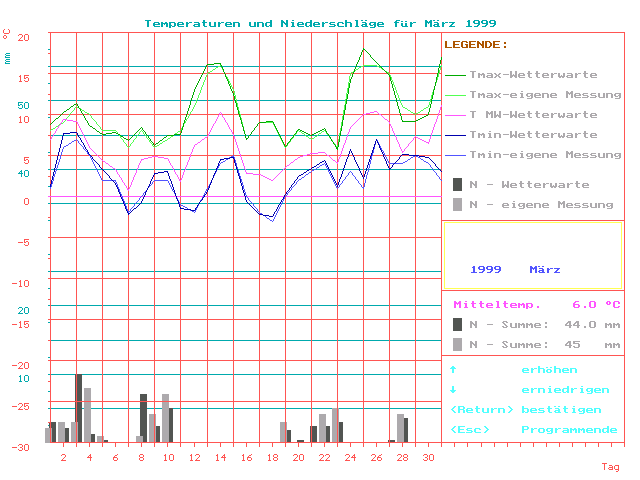The width and height of the screenshot is (640, 480).
Task: Click the LEGENDE heading
Action: pos(476,45)
